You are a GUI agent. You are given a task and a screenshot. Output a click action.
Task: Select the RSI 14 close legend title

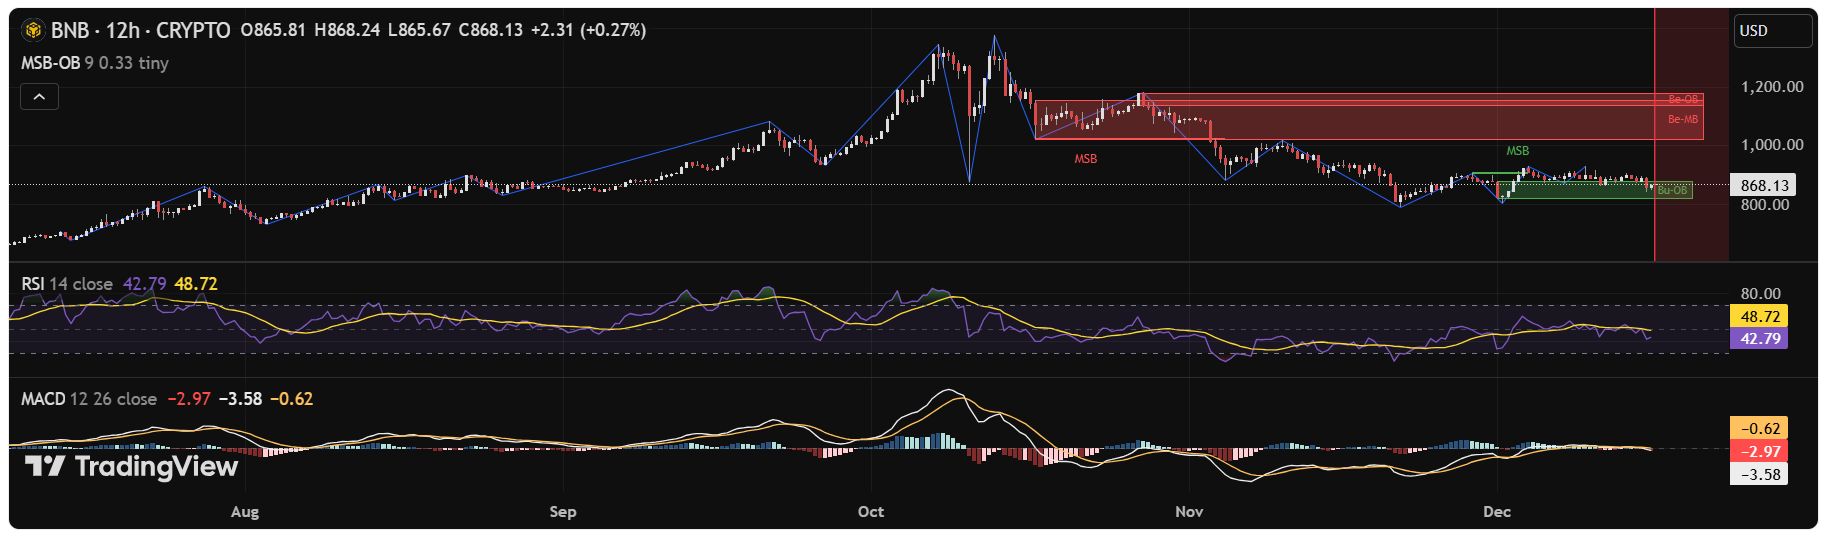pos(67,284)
